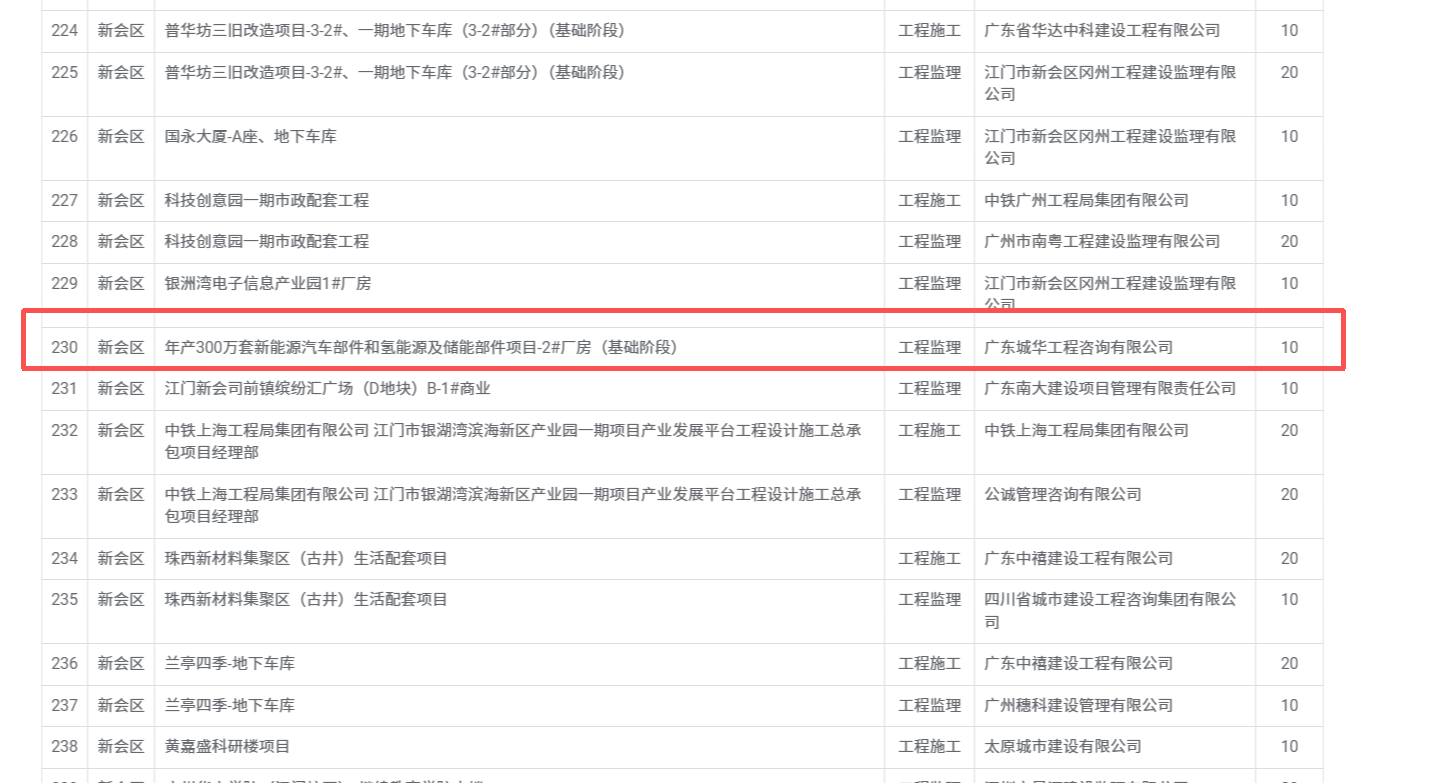This screenshot has height=783, width=1445.
Task: Click the 黄嘉盛科研楼项目 project name
Action: click(x=227, y=746)
